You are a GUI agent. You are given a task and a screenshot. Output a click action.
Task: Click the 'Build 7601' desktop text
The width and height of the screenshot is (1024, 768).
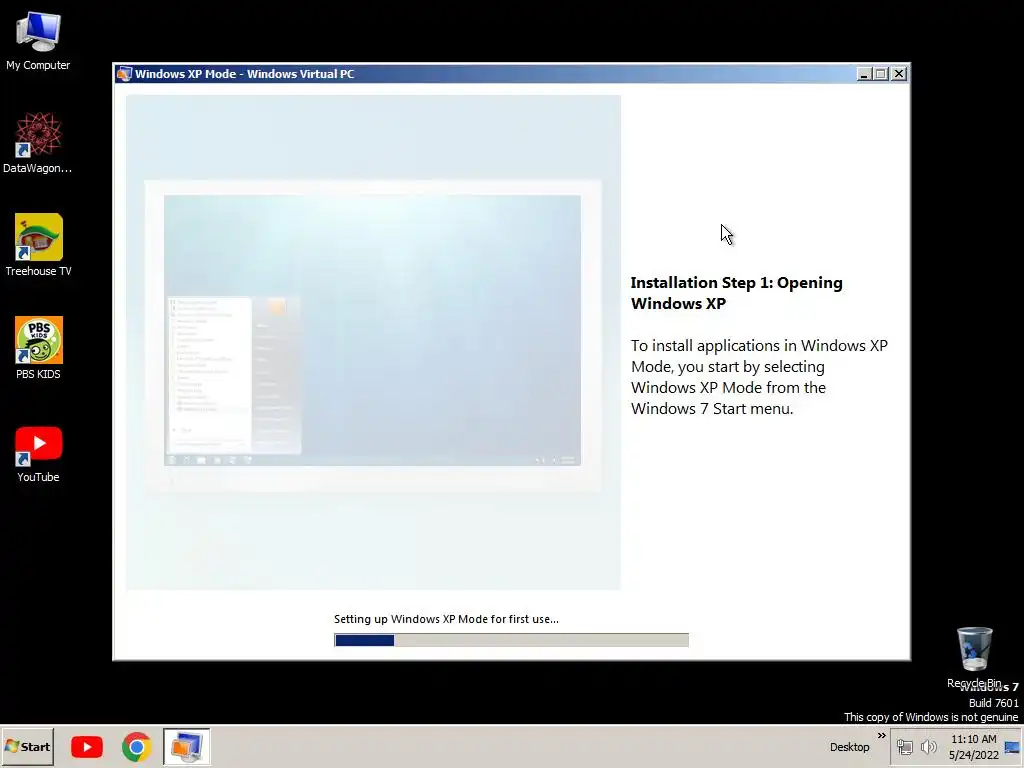coord(993,703)
